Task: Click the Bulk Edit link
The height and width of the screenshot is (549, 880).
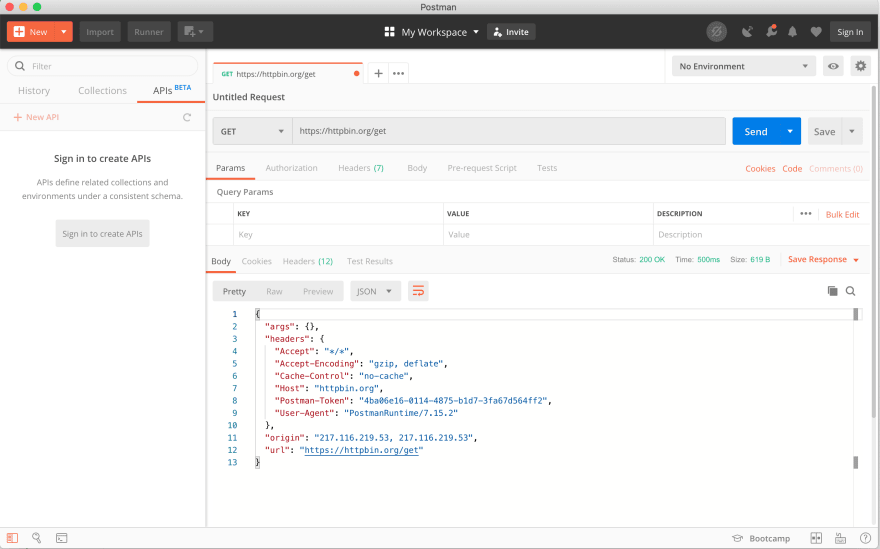Action: point(842,214)
